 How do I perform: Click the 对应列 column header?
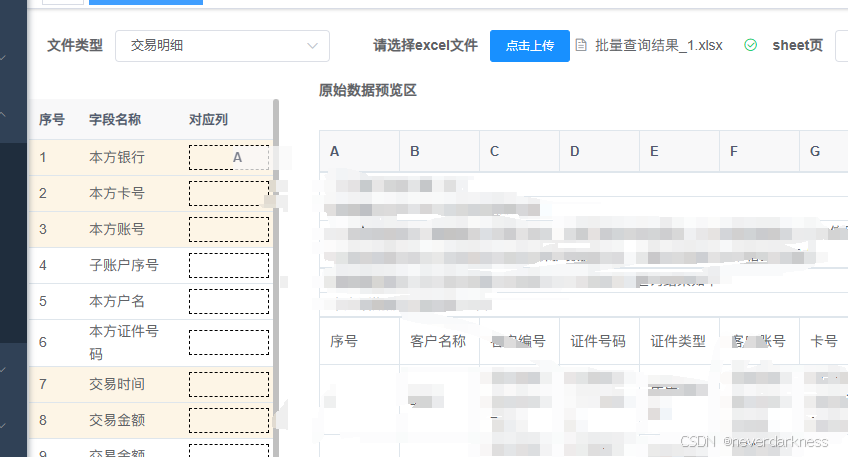pos(208,120)
